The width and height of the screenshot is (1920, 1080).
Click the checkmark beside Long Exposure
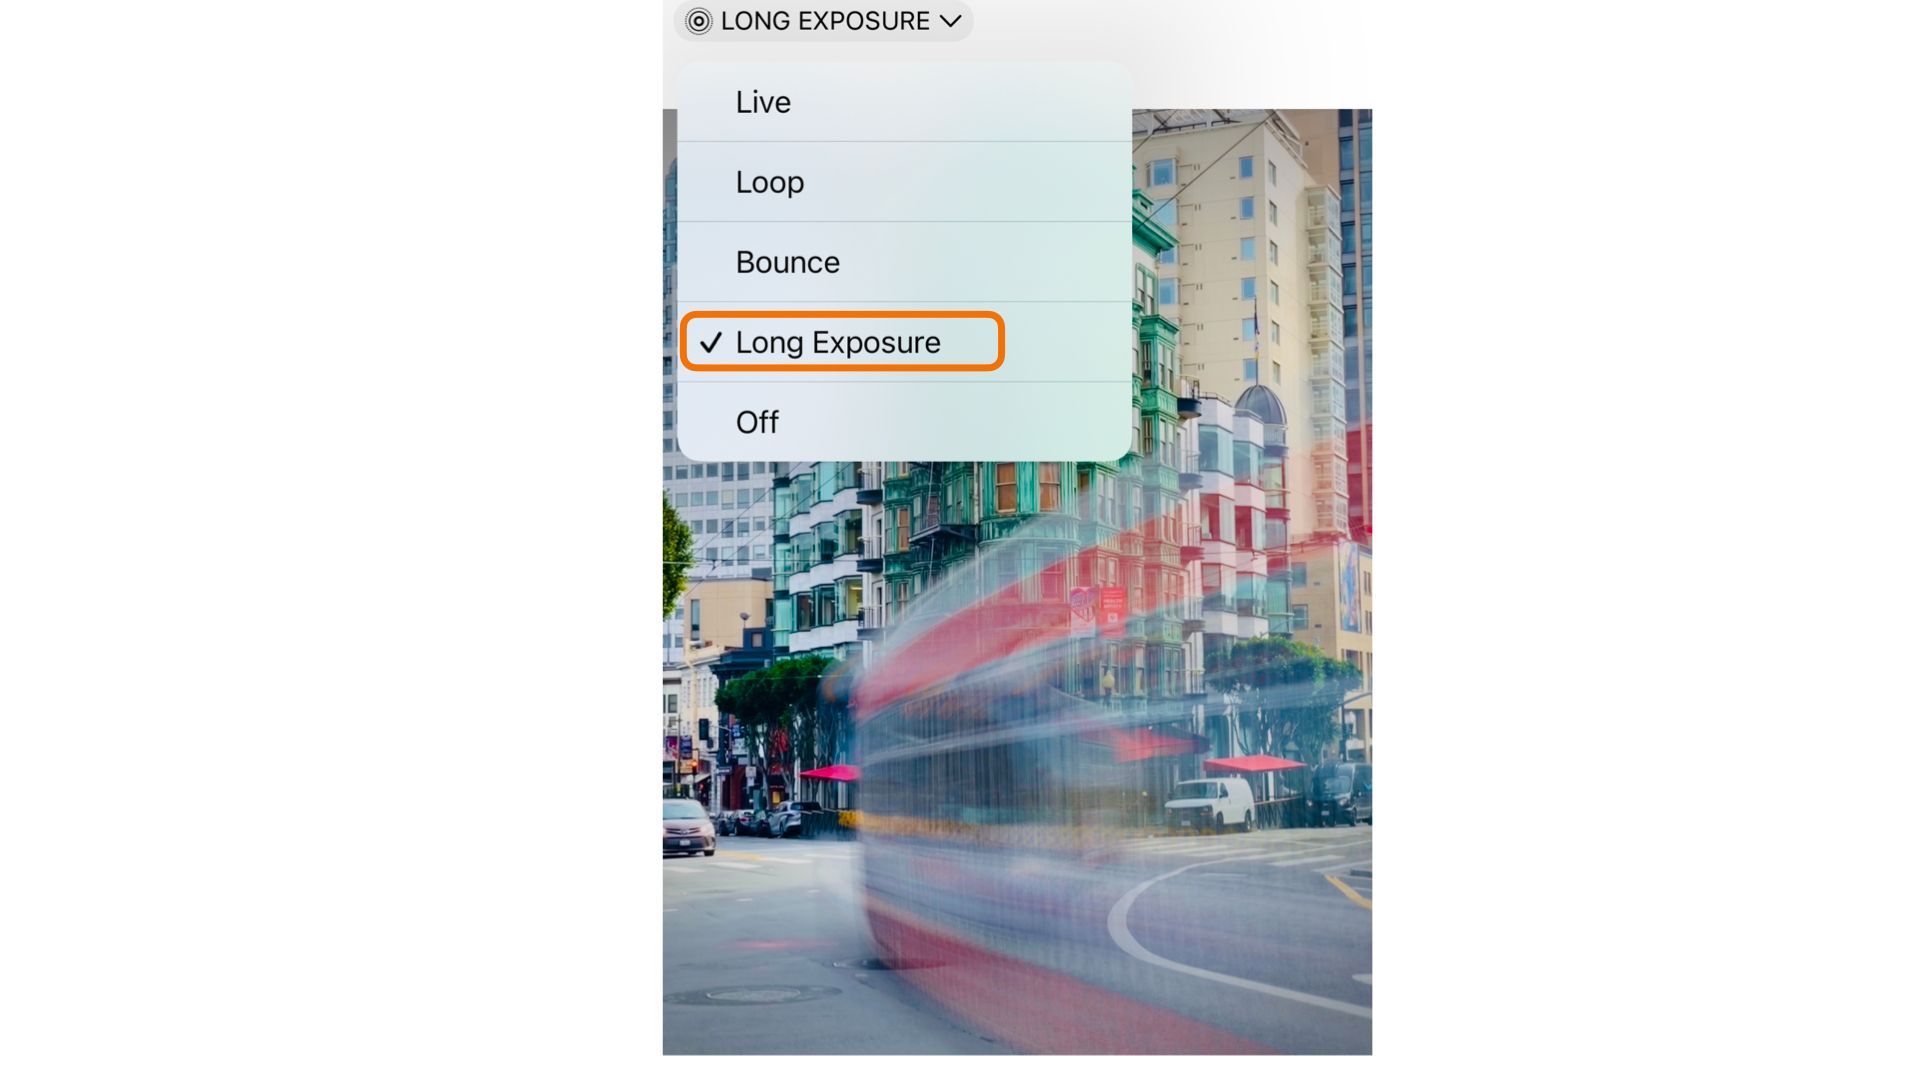point(710,343)
